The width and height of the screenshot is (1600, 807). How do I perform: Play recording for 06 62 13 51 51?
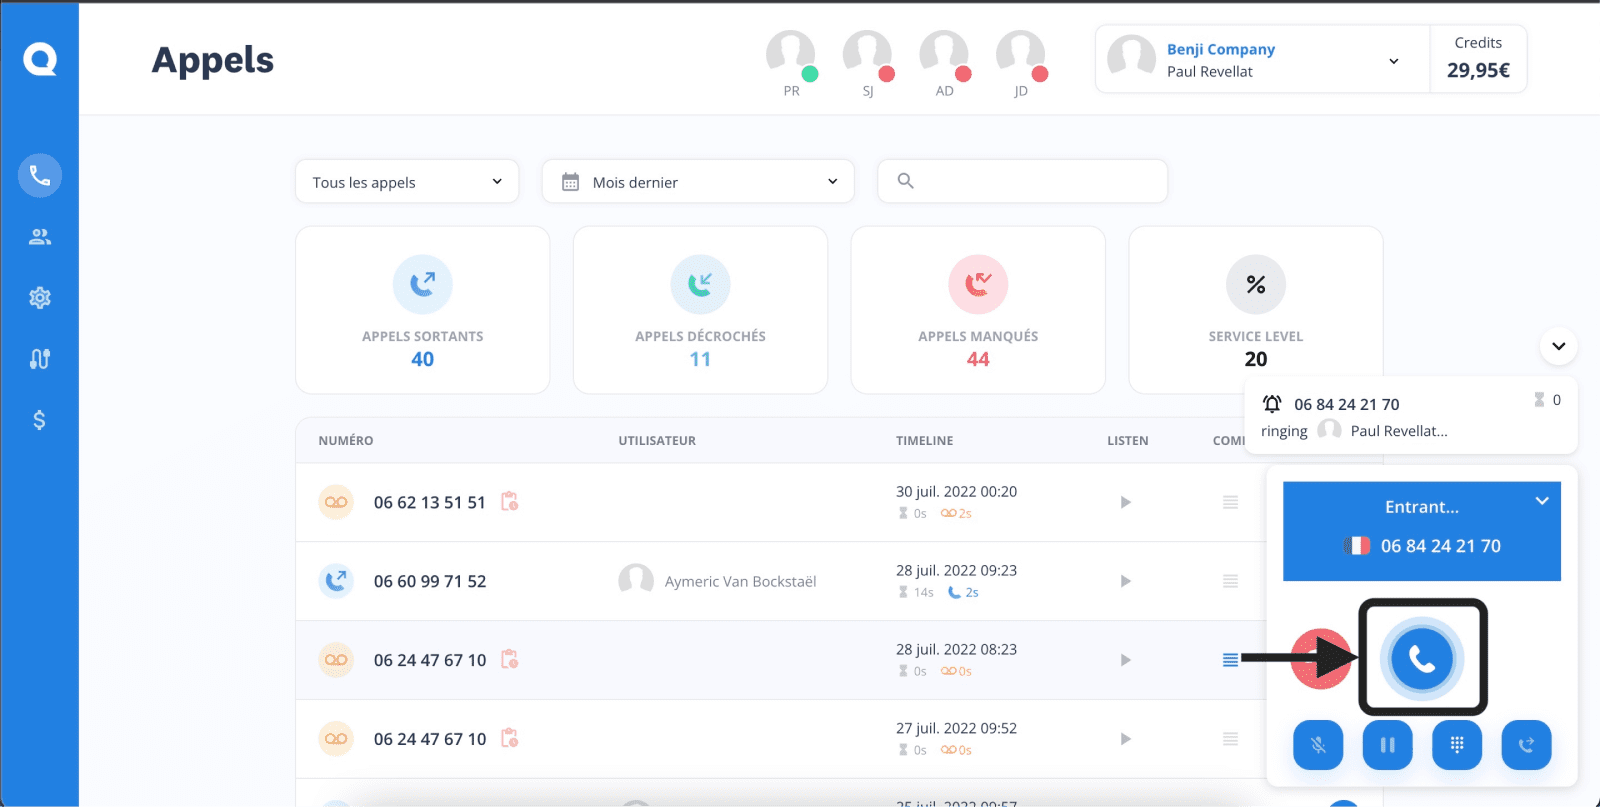point(1126,502)
